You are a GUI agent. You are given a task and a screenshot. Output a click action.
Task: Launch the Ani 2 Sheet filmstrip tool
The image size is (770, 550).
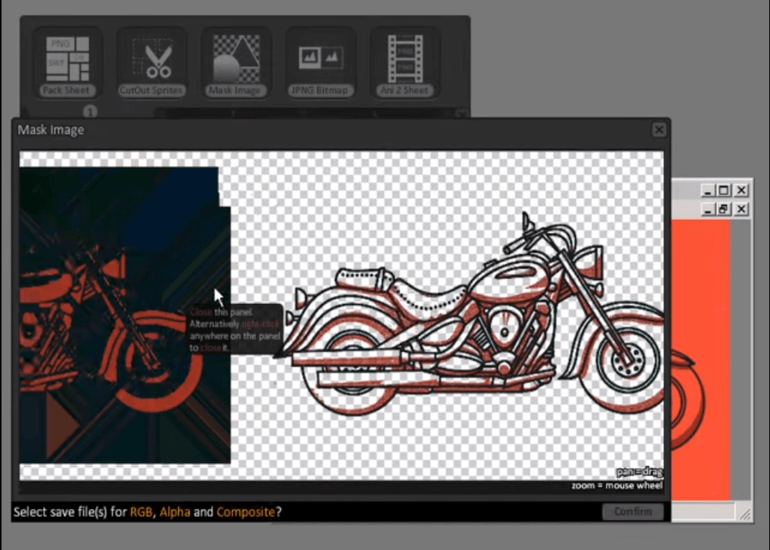pyautogui.click(x=403, y=60)
